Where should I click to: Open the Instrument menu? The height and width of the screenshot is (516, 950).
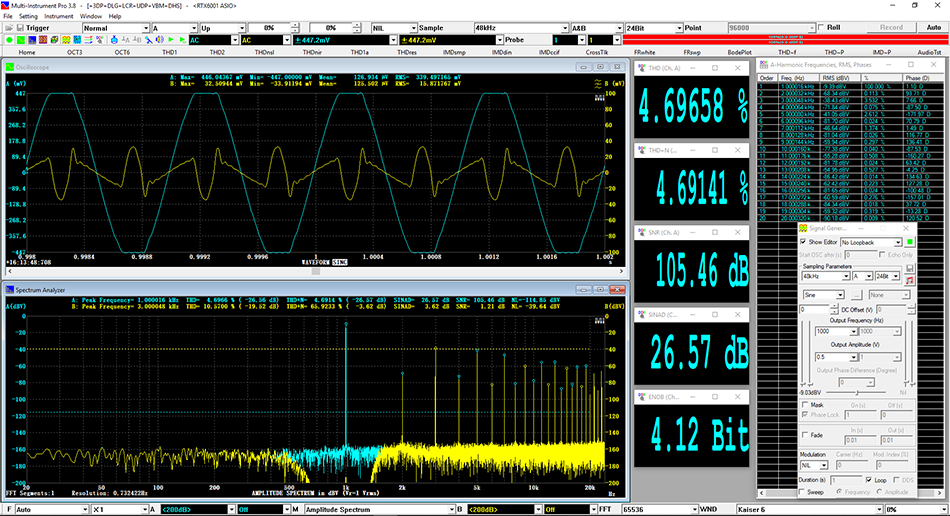tap(59, 16)
